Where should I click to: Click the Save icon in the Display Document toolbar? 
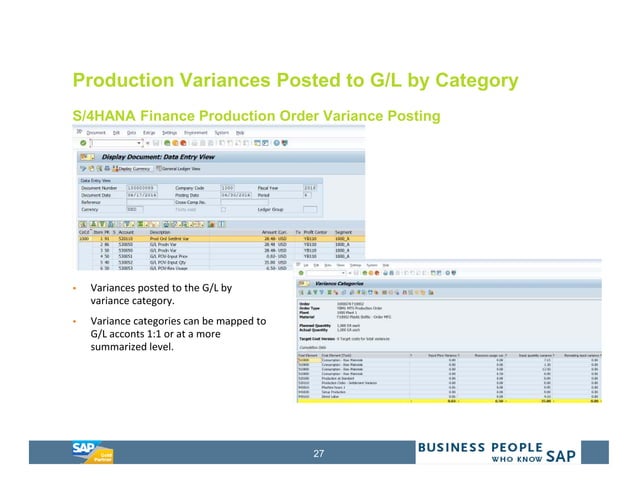click(156, 143)
